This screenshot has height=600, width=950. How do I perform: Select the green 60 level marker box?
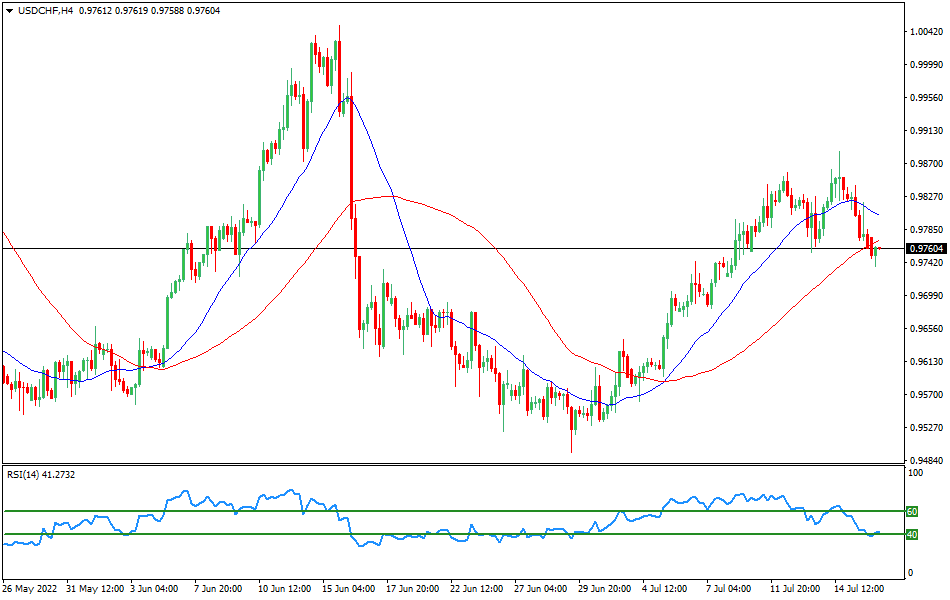point(910,510)
